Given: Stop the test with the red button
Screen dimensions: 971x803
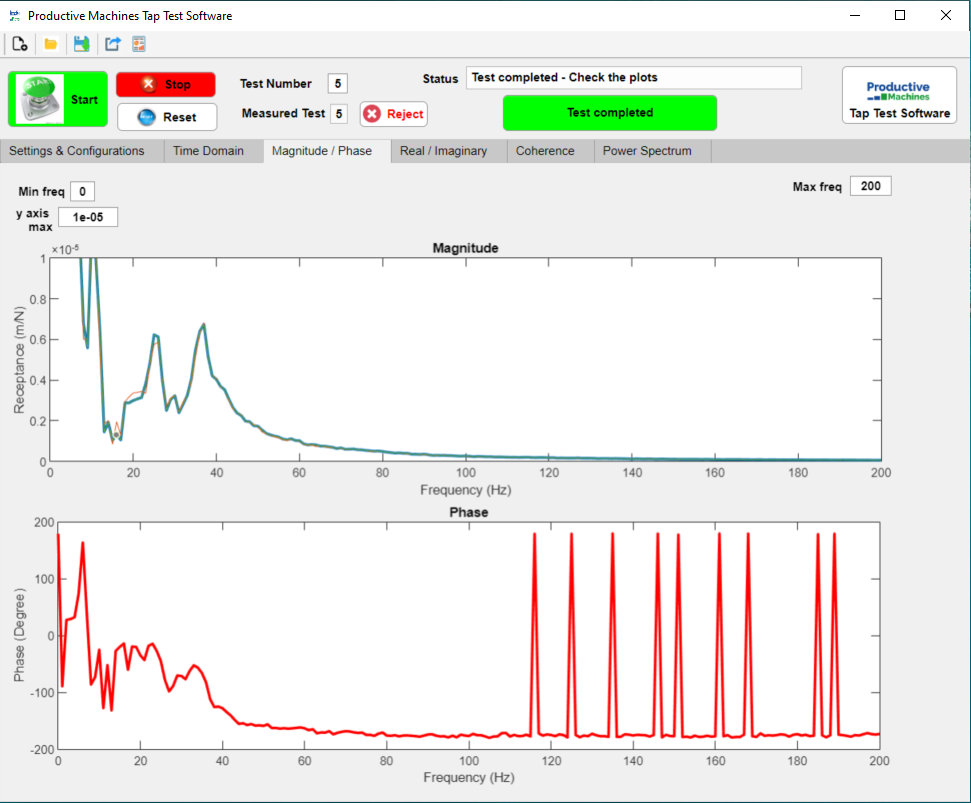Looking at the screenshot, I should 166,84.
